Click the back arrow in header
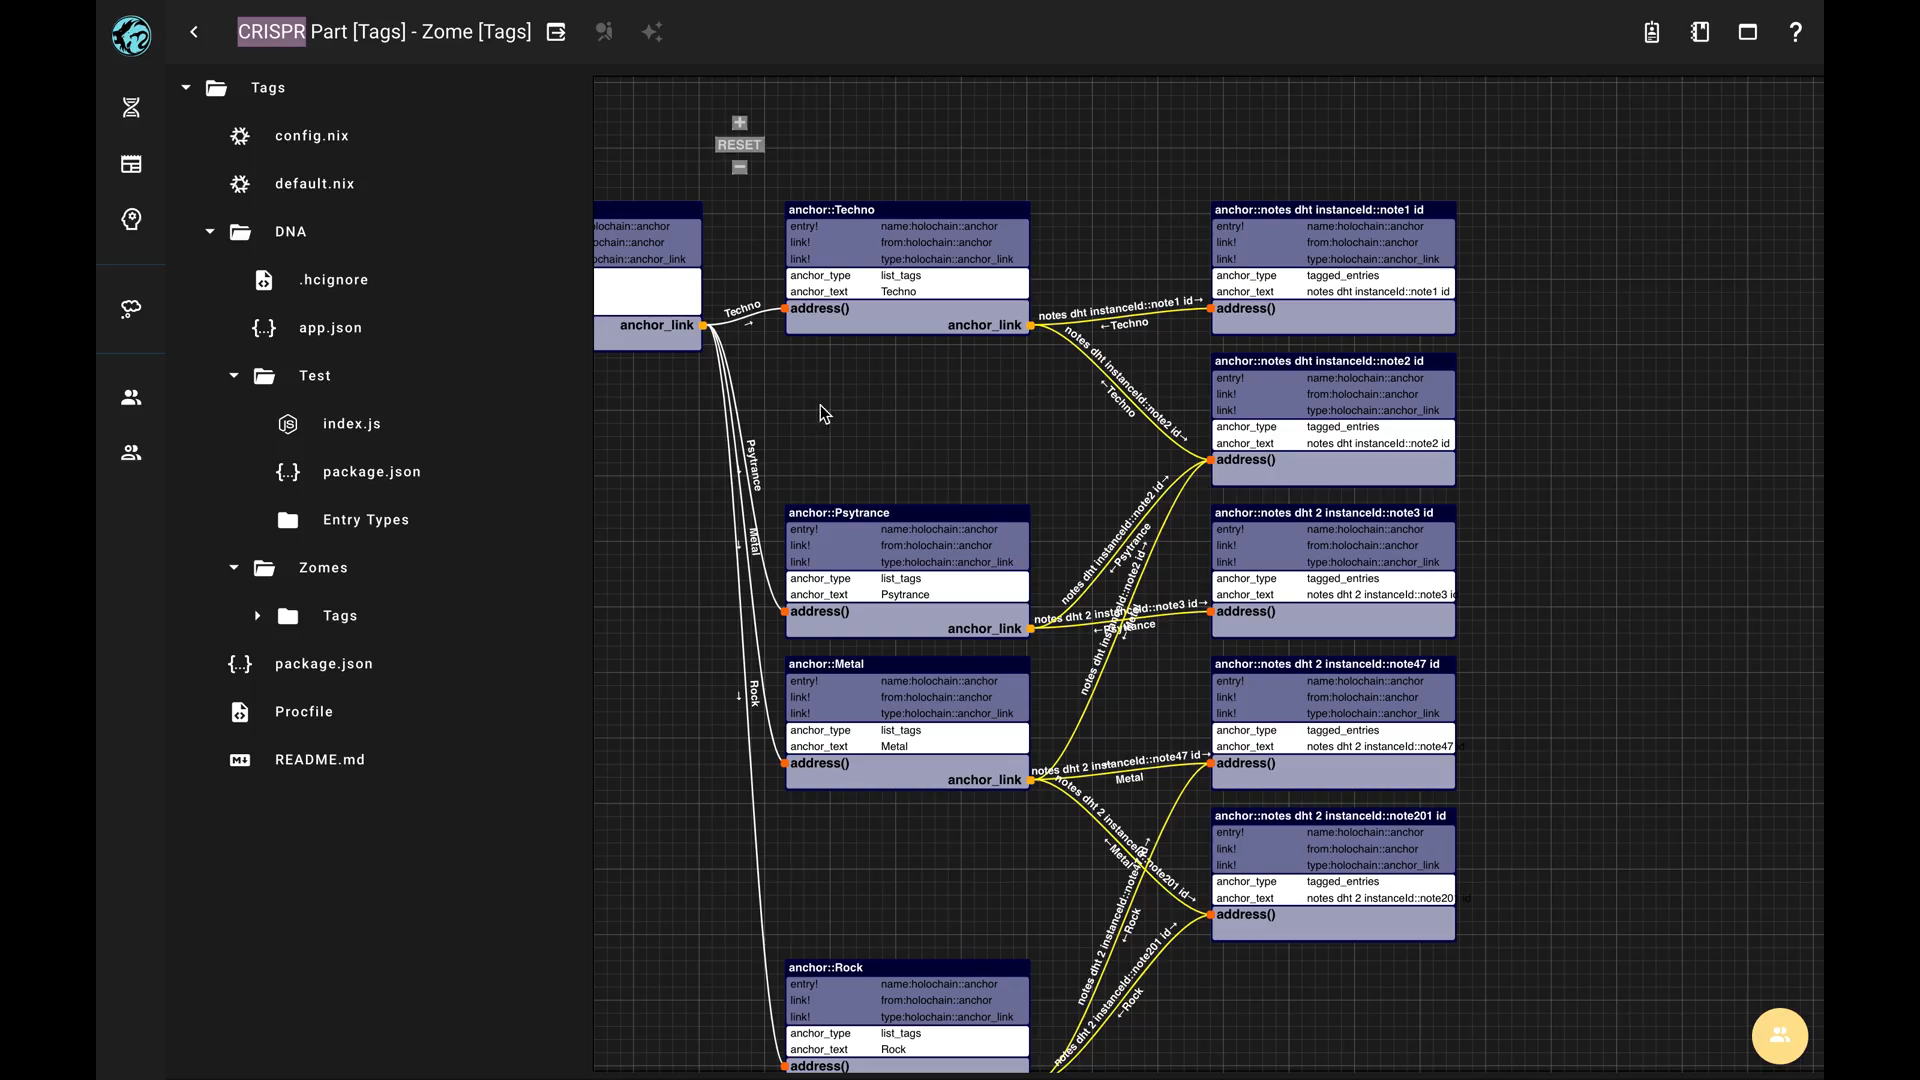Screen dimensions: 1920x1080 click(x=194, y=32)
